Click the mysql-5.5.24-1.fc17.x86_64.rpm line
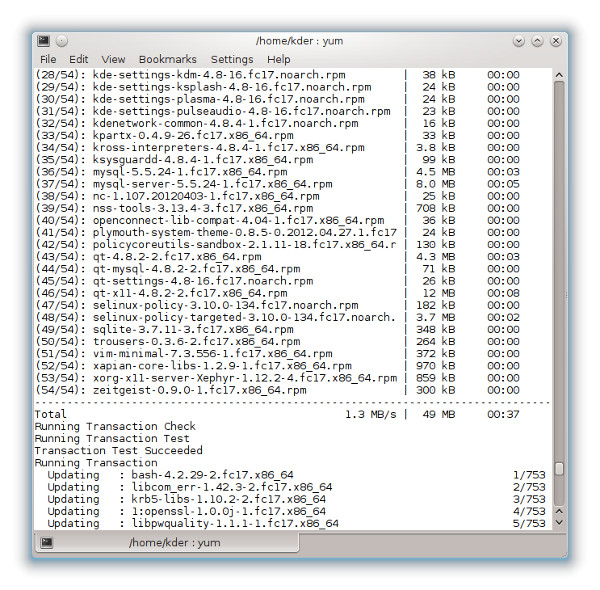 pyautogui.click(x=278, y=172)
